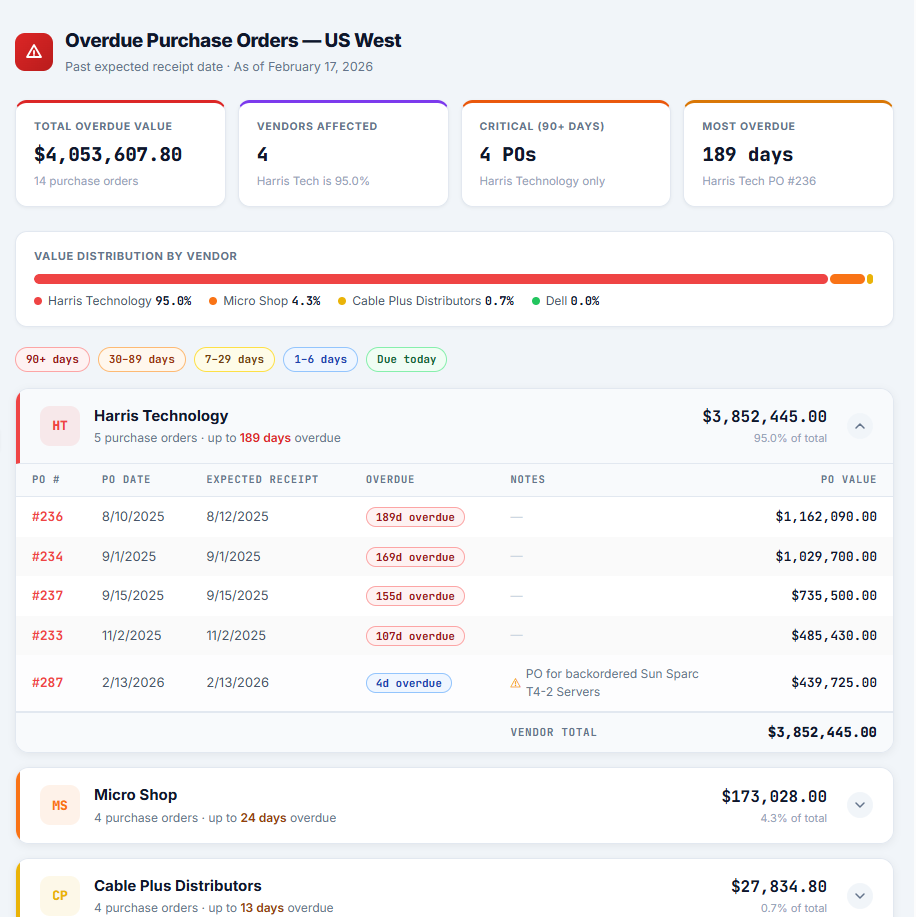Toggle the 7-29 days filter chip

point(234,359)
